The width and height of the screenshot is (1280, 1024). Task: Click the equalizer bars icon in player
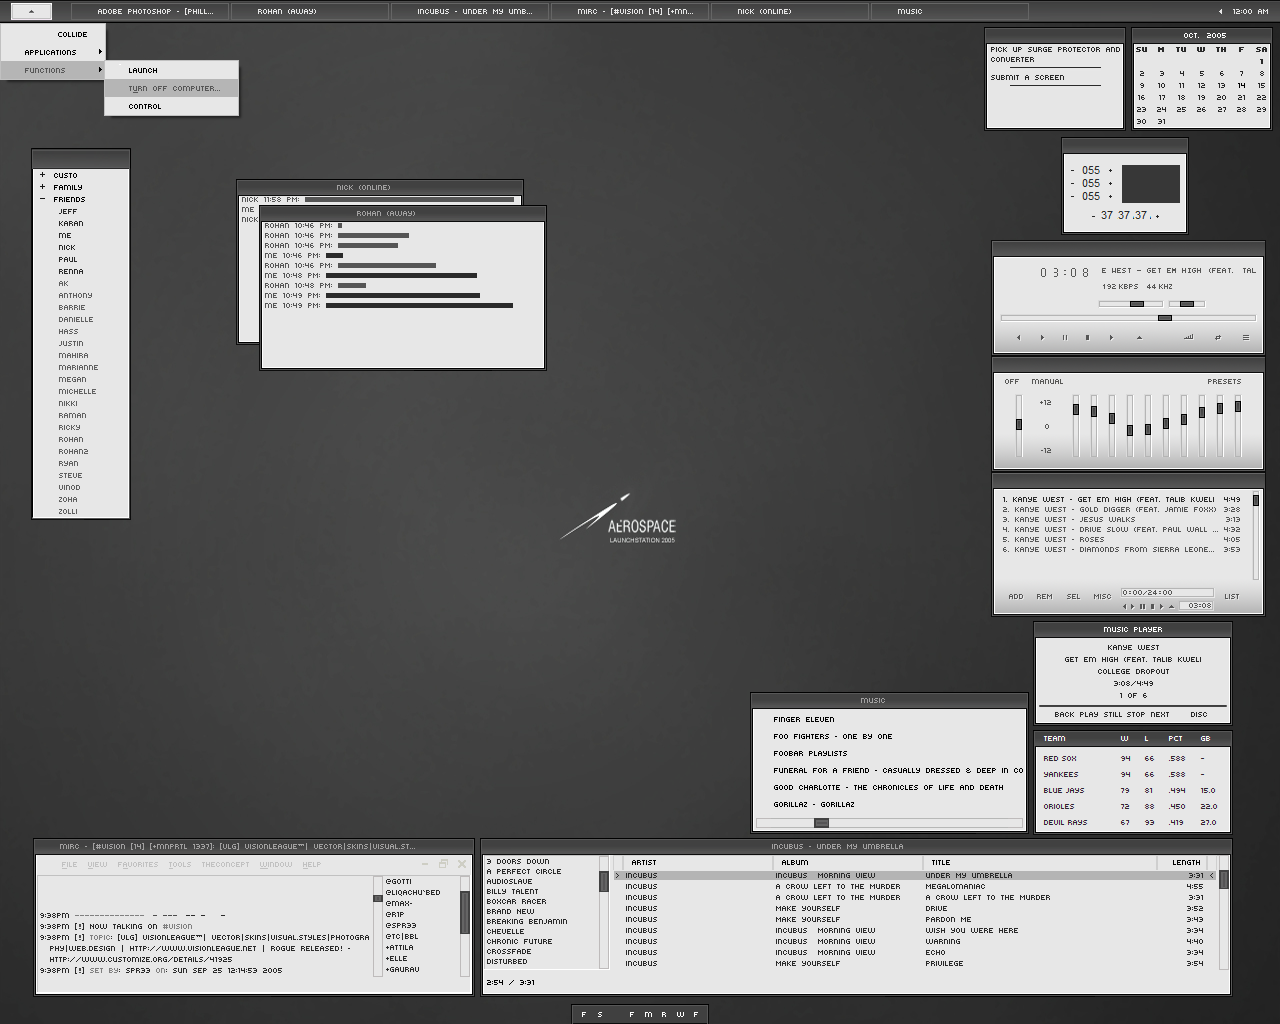1188,337
